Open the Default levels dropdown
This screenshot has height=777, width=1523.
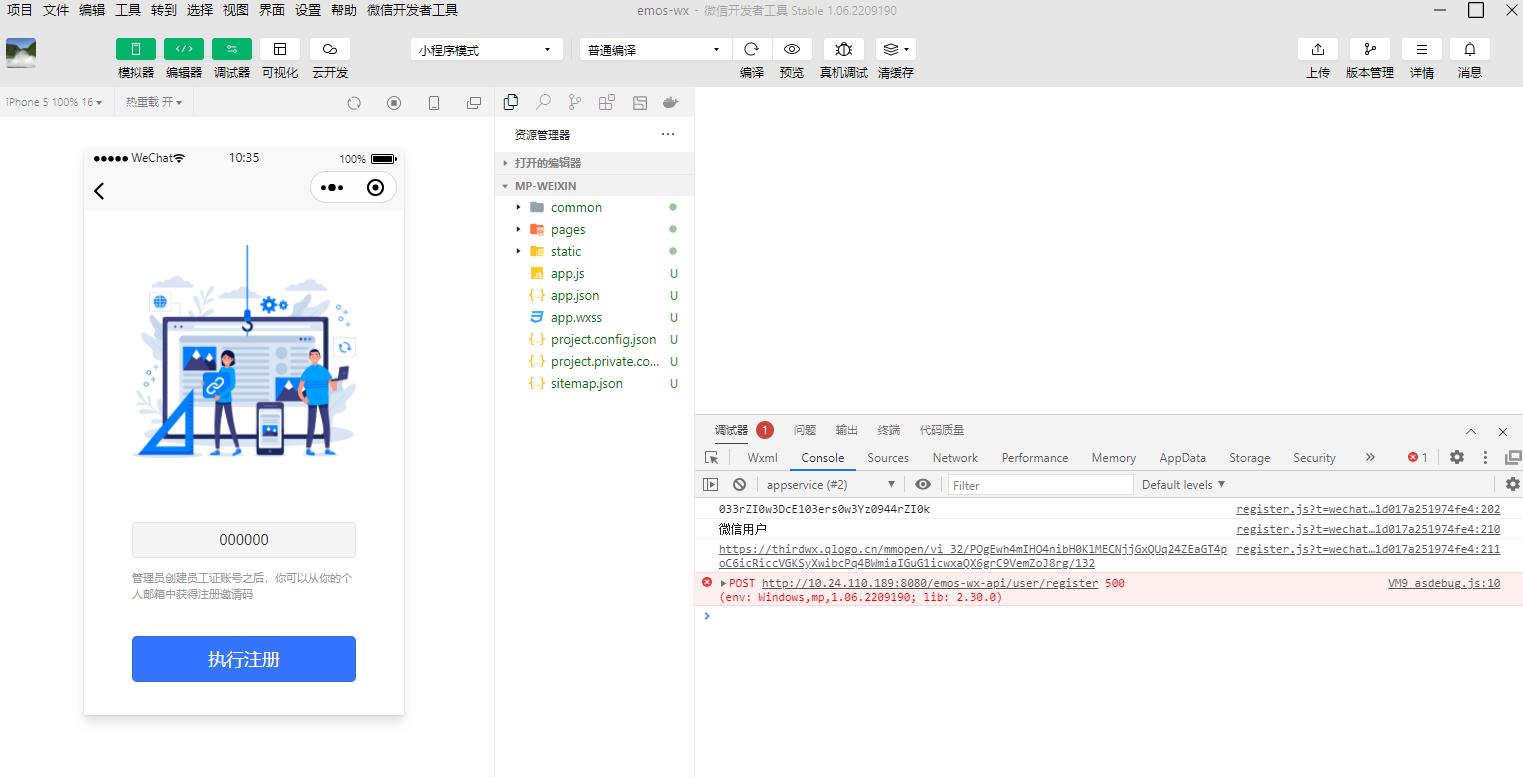1184,484
